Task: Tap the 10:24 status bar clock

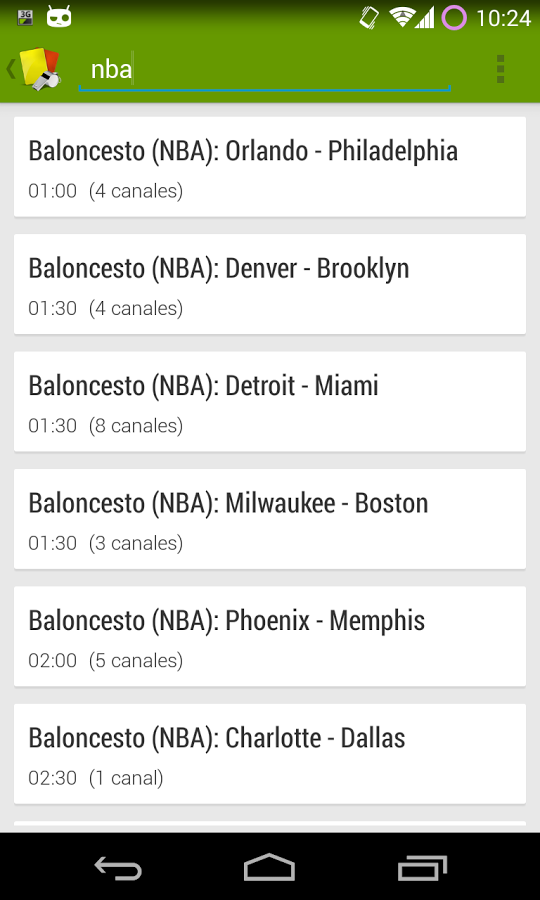Action: (503, 18)
